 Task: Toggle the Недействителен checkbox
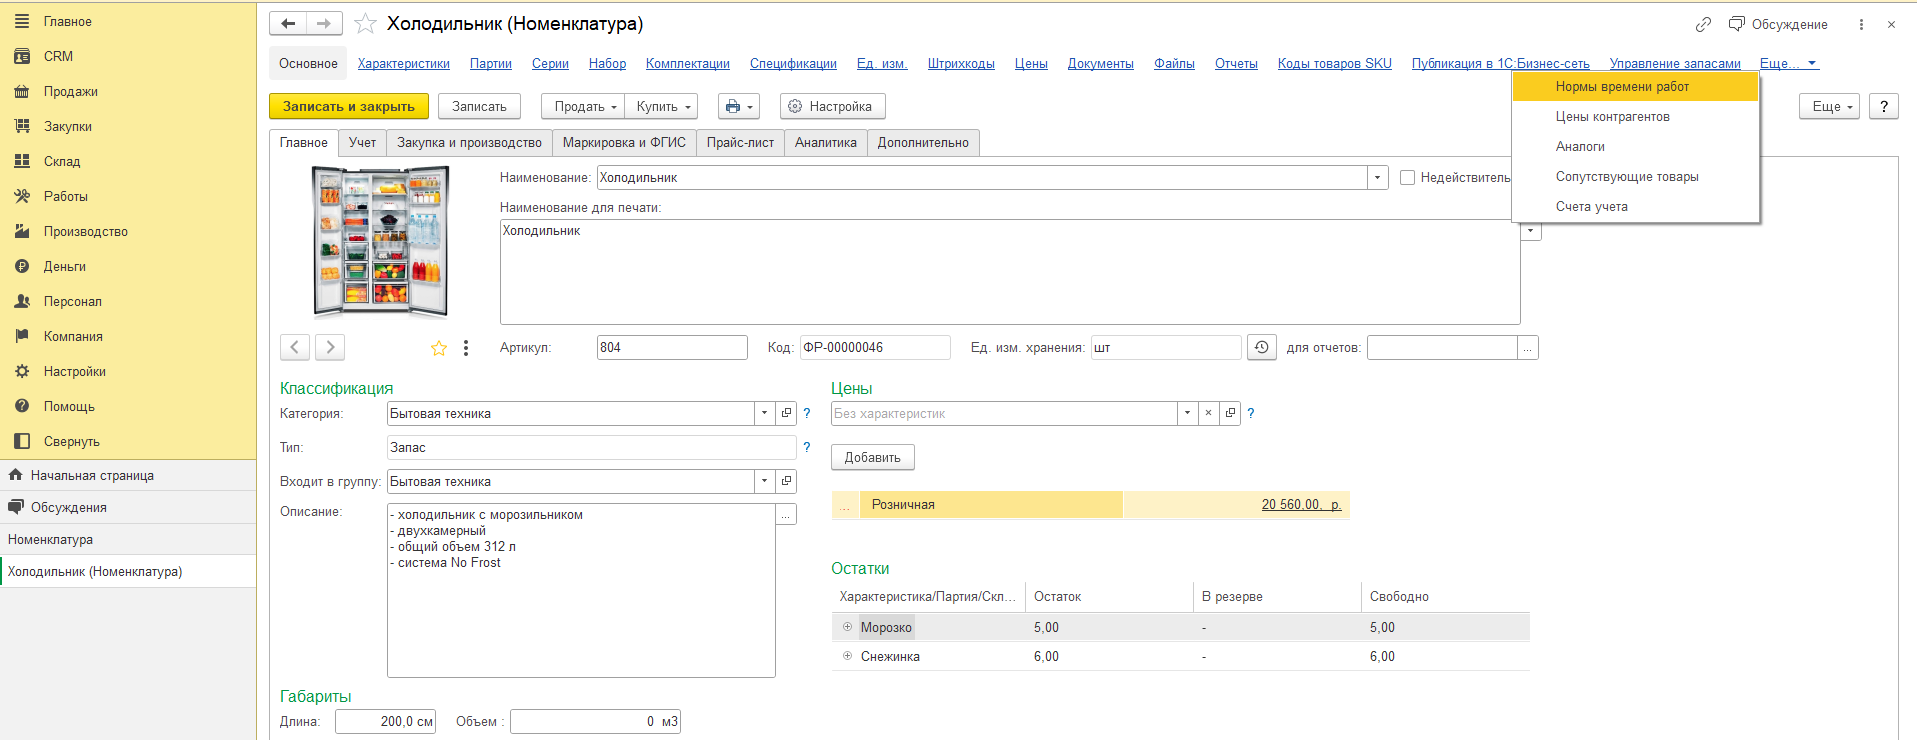point(1408,177)
